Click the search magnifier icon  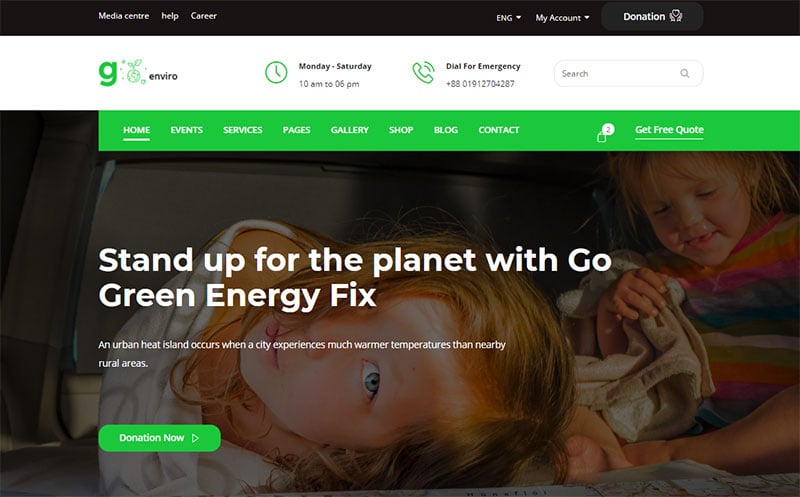pyautogui.click(x=685, y=73)
